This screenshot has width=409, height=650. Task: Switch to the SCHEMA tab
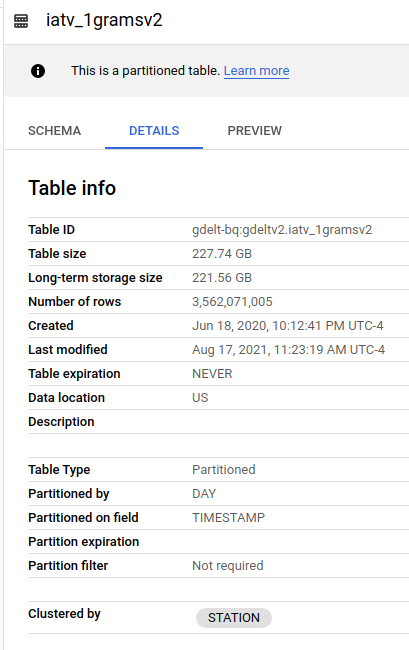pyautogui.click(x=54, y=131)
